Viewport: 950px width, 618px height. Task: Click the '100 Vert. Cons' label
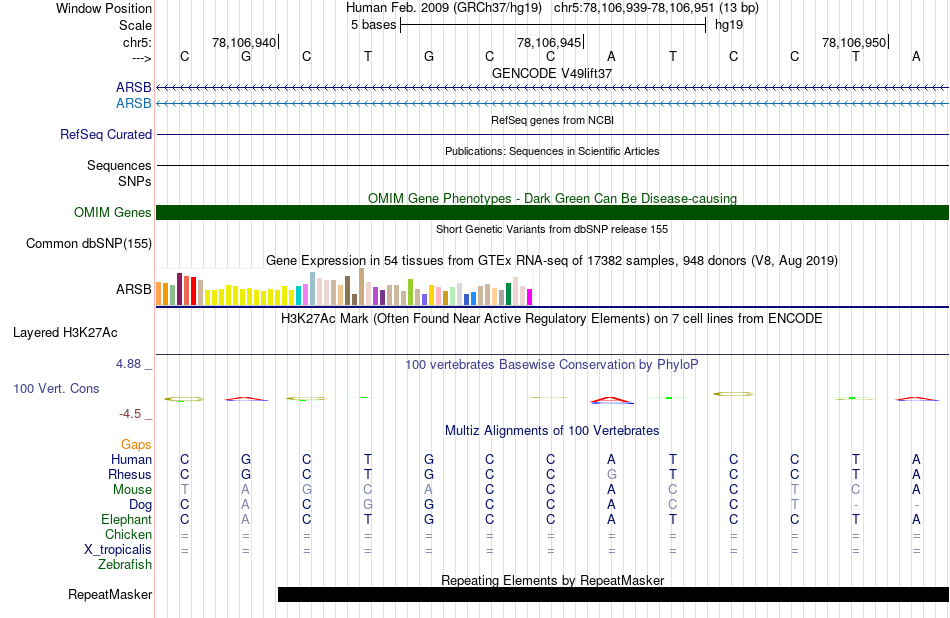point(56,389)
